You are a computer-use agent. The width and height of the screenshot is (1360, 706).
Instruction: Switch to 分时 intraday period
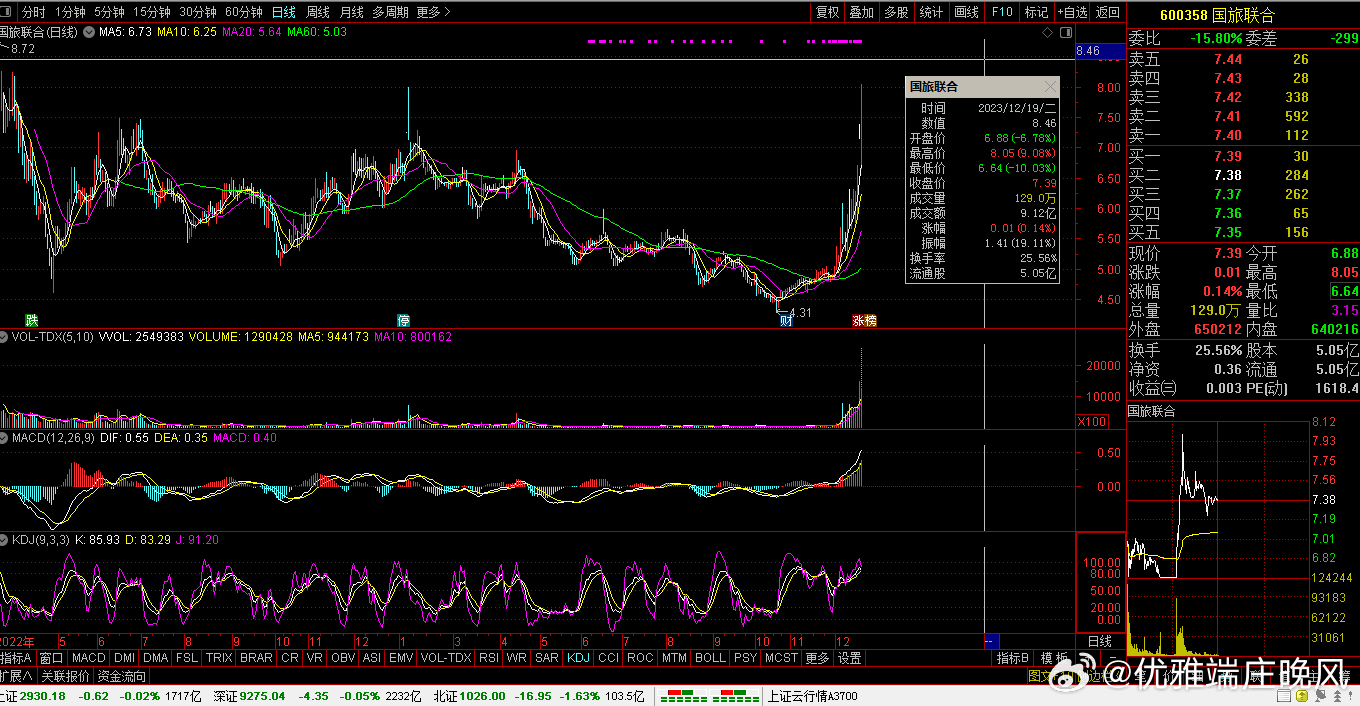click(33, 12)
